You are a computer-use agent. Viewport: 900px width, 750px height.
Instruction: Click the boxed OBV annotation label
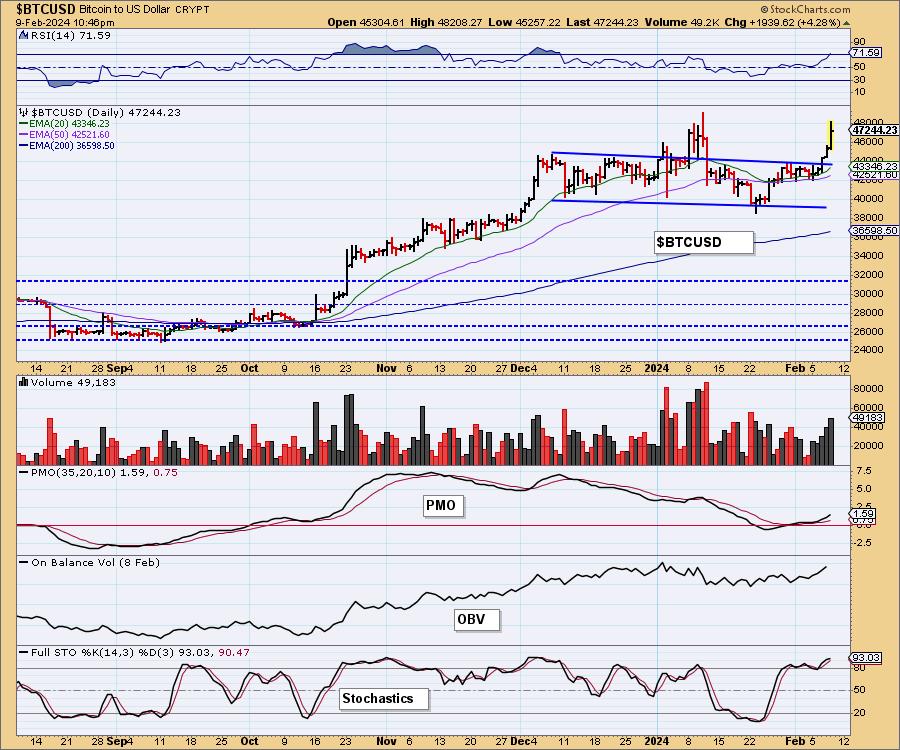pos(476,620)
